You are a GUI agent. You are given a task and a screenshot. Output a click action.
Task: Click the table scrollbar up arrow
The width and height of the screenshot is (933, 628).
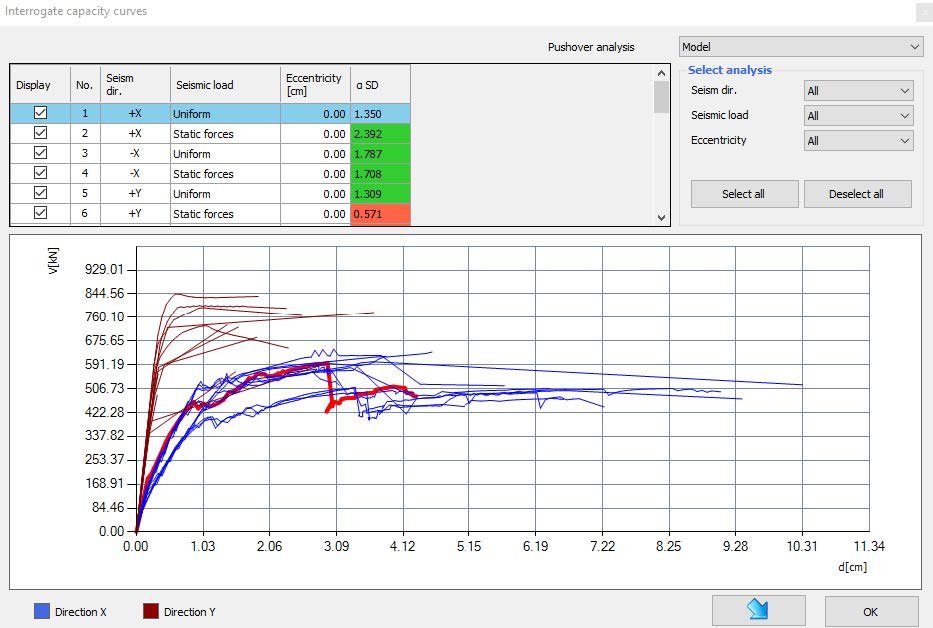tap(661, 73)
